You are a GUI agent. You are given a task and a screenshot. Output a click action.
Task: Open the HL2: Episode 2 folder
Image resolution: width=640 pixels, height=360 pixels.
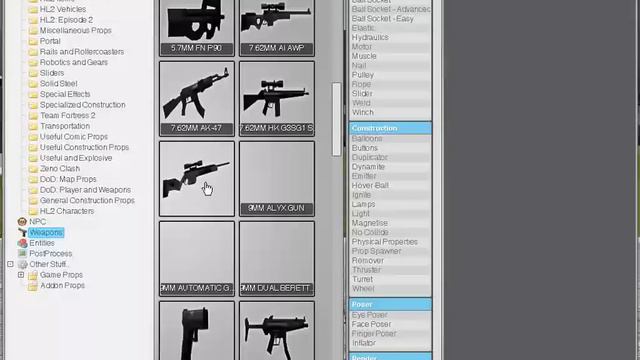[66, 20]
